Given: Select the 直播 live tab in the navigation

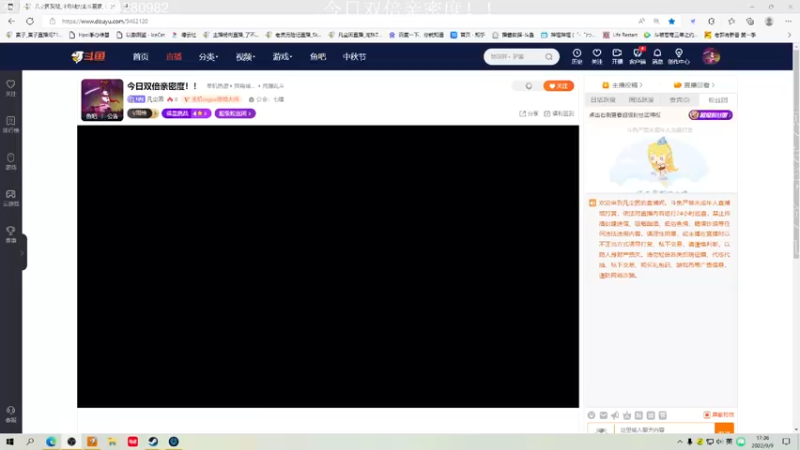Looking at the screenshot, I should pyautogui.click(x=173, y=57).
